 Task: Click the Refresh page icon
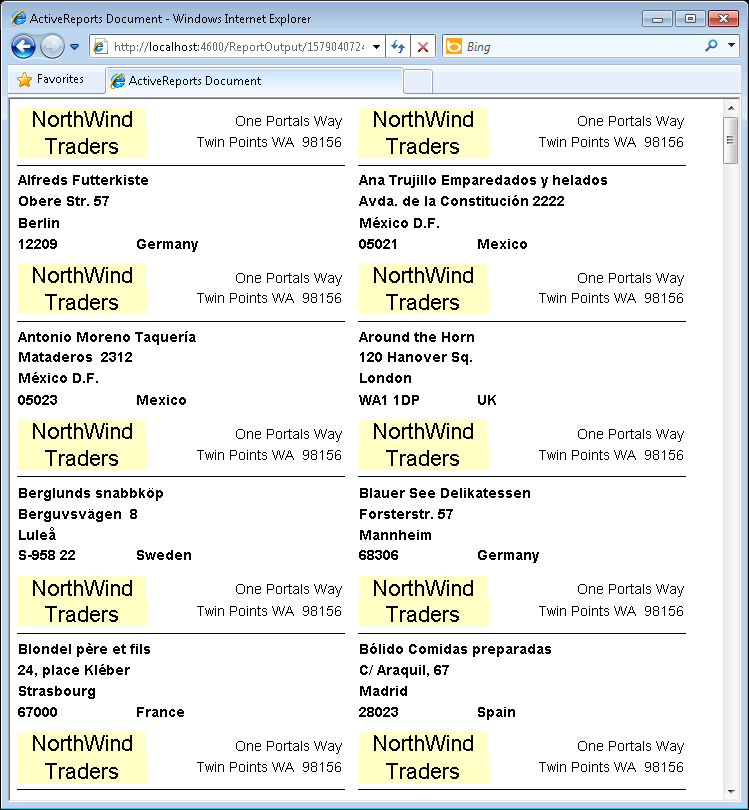pos(398,47)
